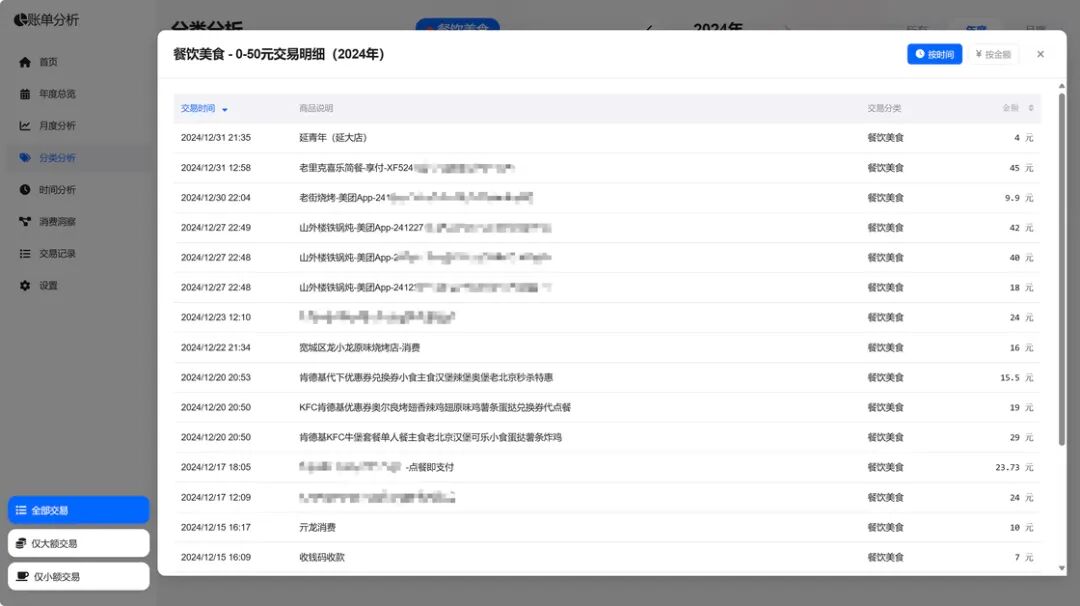
Task: Open 年度总览 via its calendar icon
Action: [25, 94]
